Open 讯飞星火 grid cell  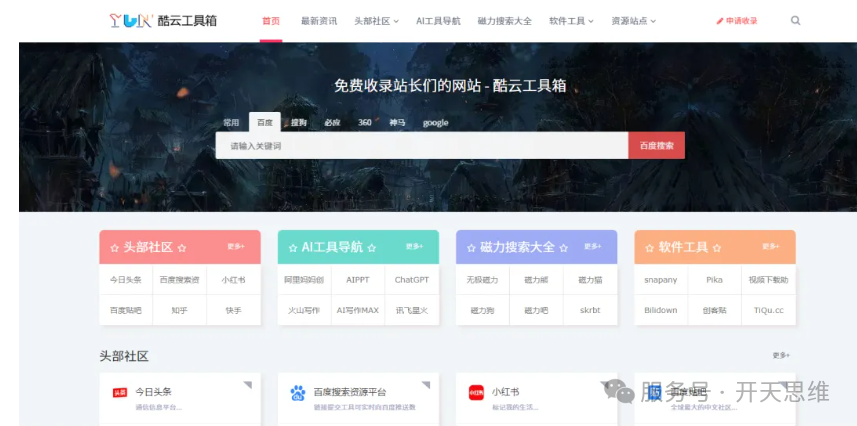[412, 310]
